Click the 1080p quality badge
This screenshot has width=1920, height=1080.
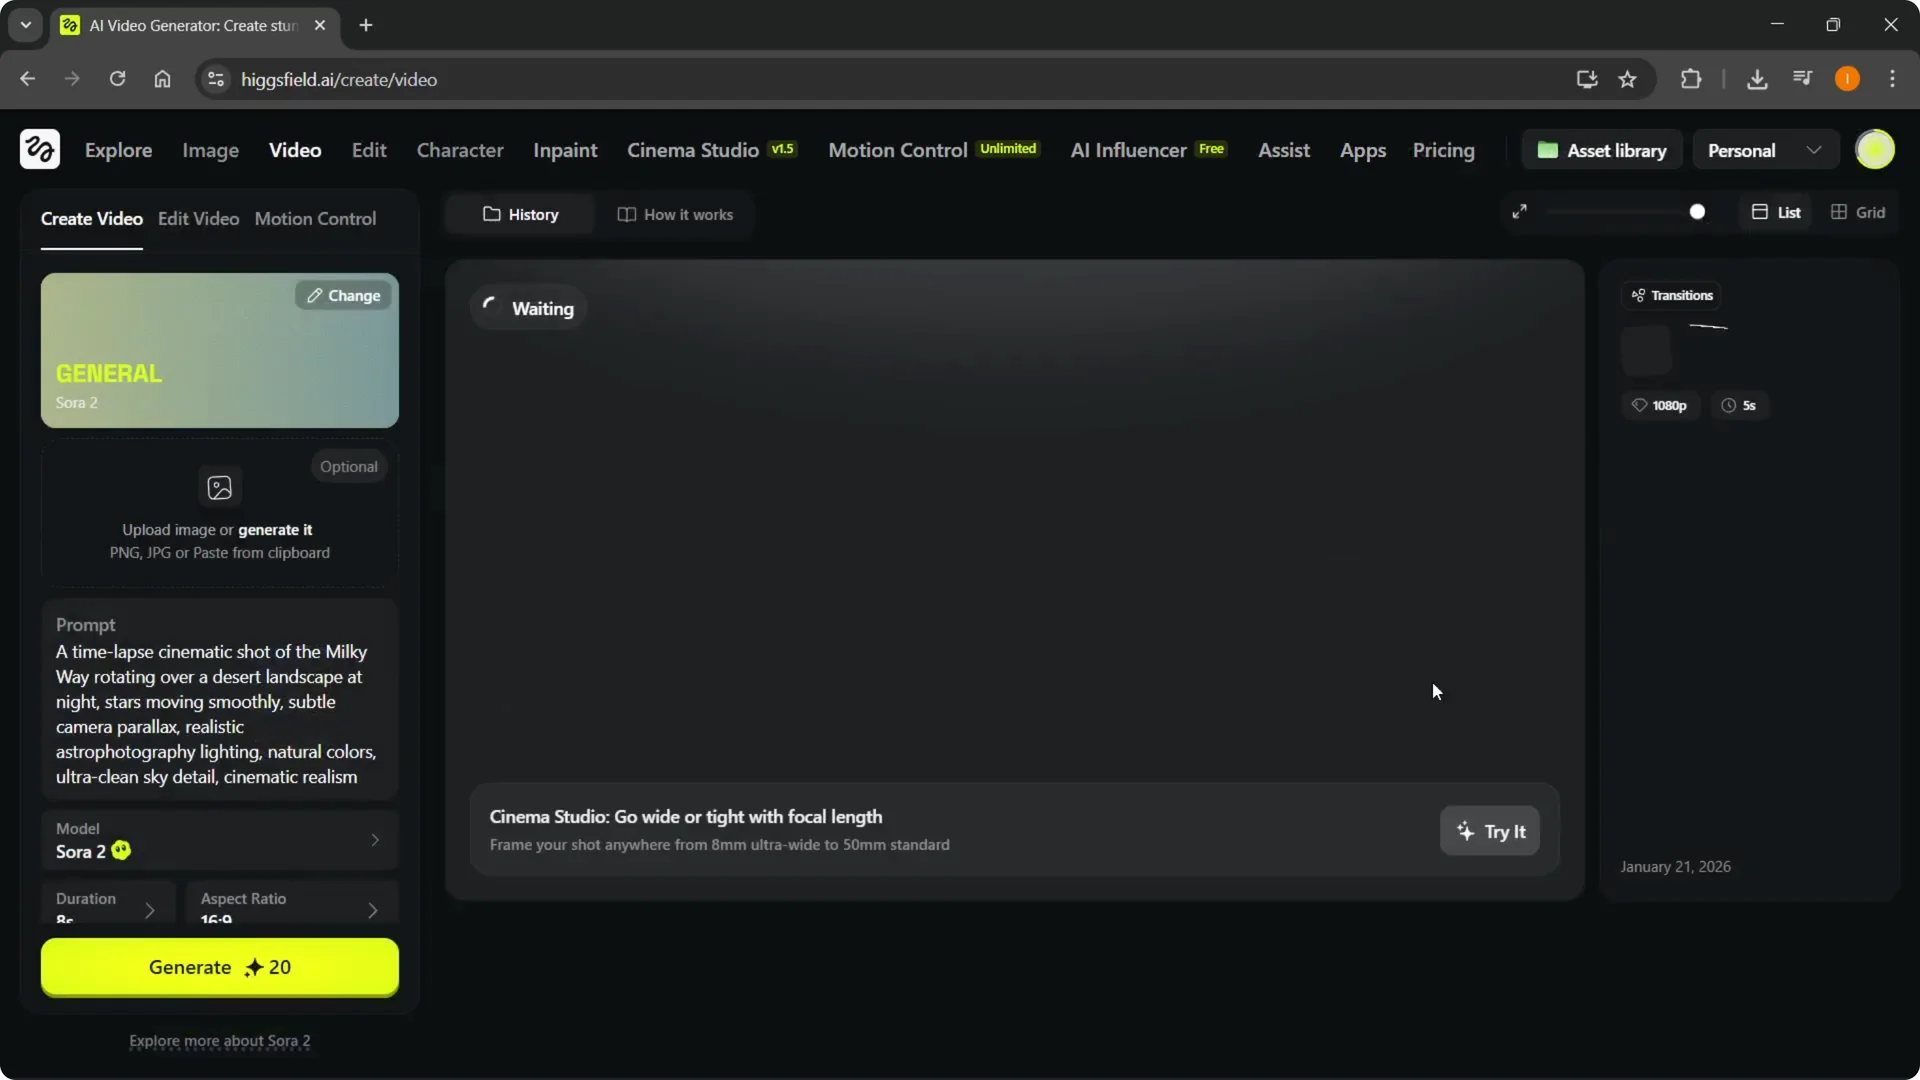coord(1660,405)
